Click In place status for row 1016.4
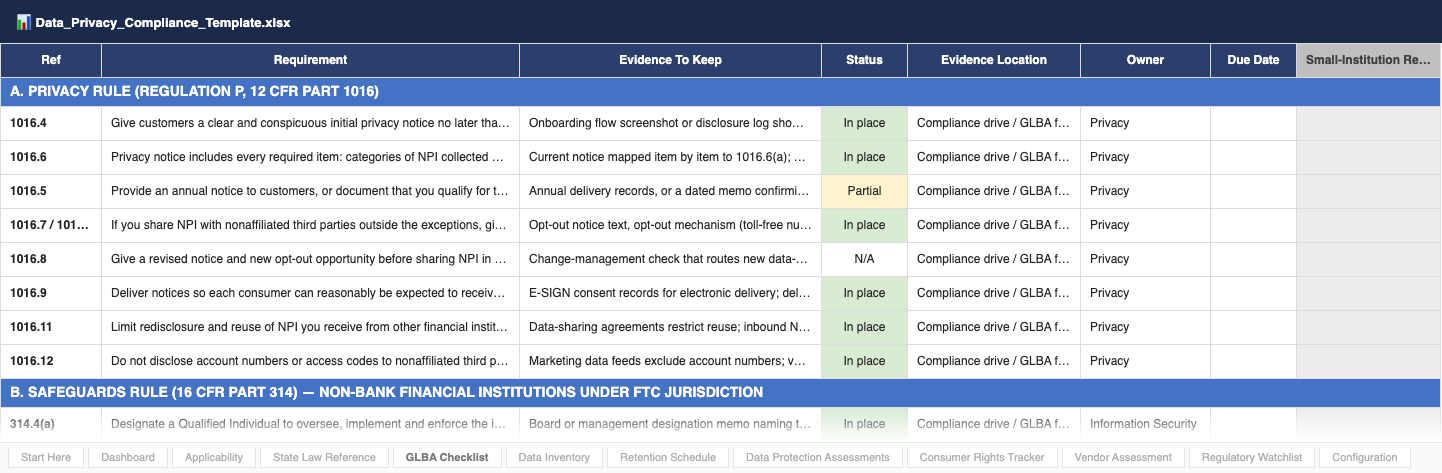Viewport: 1442px width, 473px height. pos(864,123)
